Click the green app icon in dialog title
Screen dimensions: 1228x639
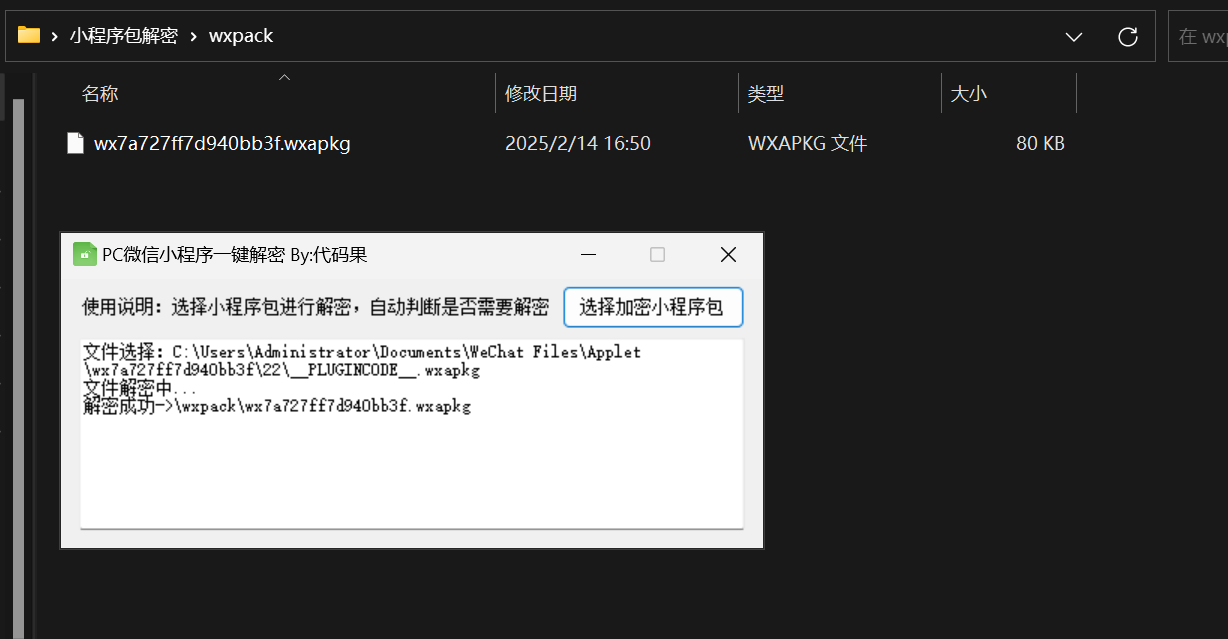pyautogui.click(x=85, y=254)
